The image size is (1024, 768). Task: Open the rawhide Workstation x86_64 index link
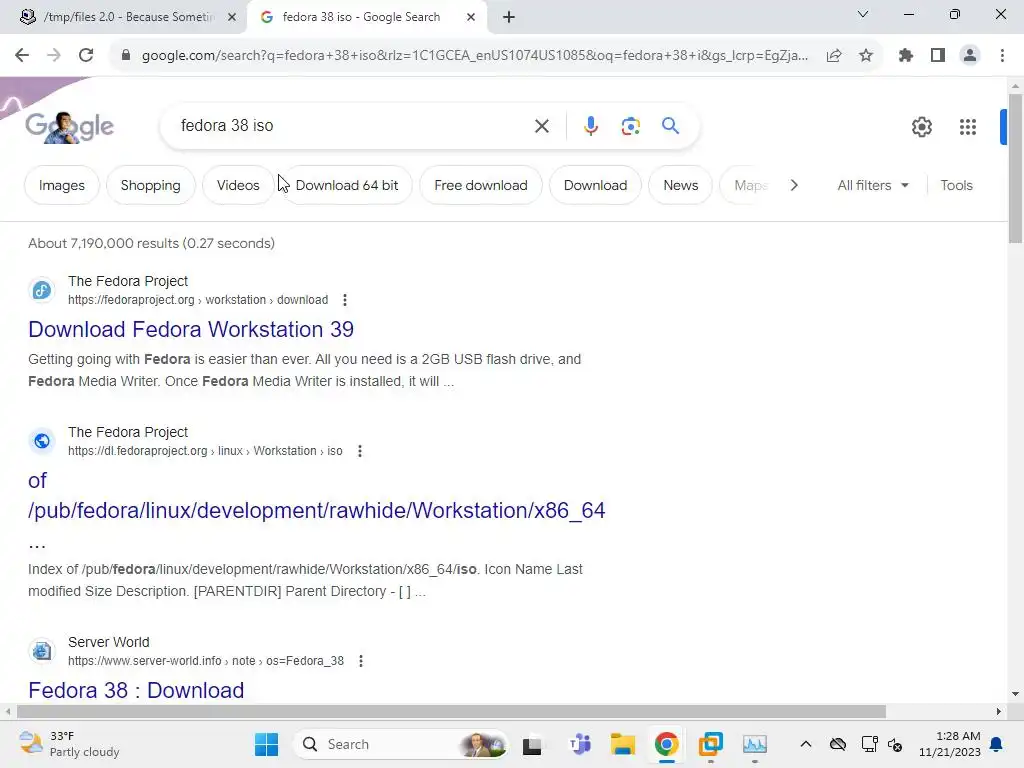coord(316,510)
